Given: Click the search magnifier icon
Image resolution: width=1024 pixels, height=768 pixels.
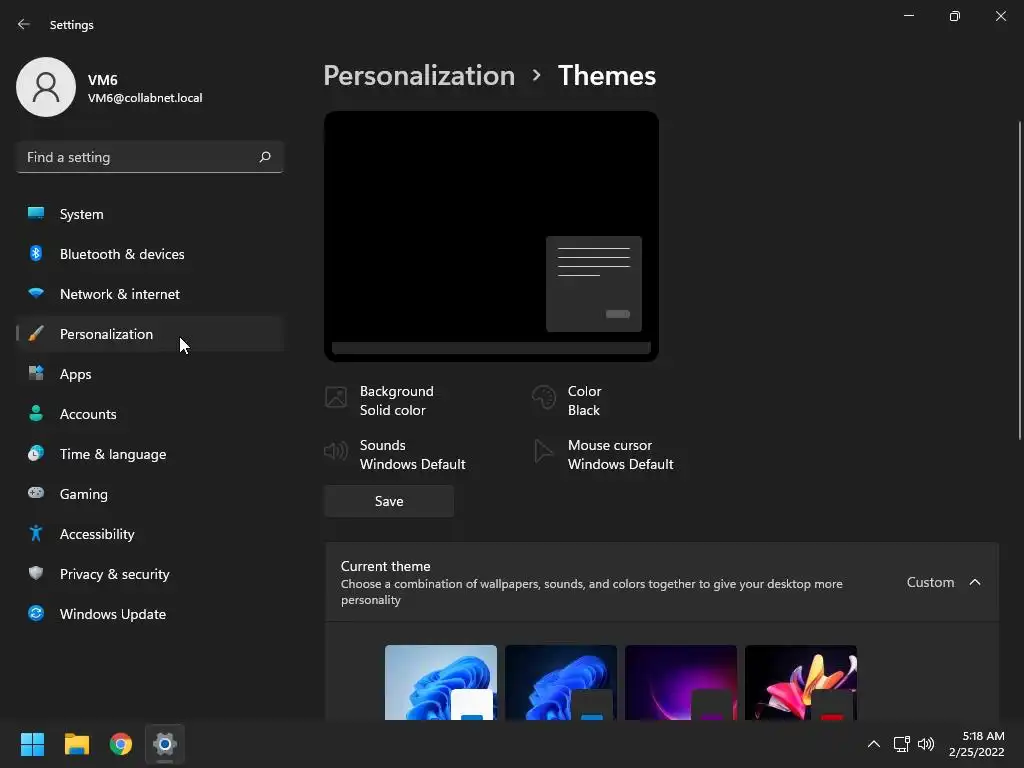Looking at the screenshot, I should (x=264, y=157).
